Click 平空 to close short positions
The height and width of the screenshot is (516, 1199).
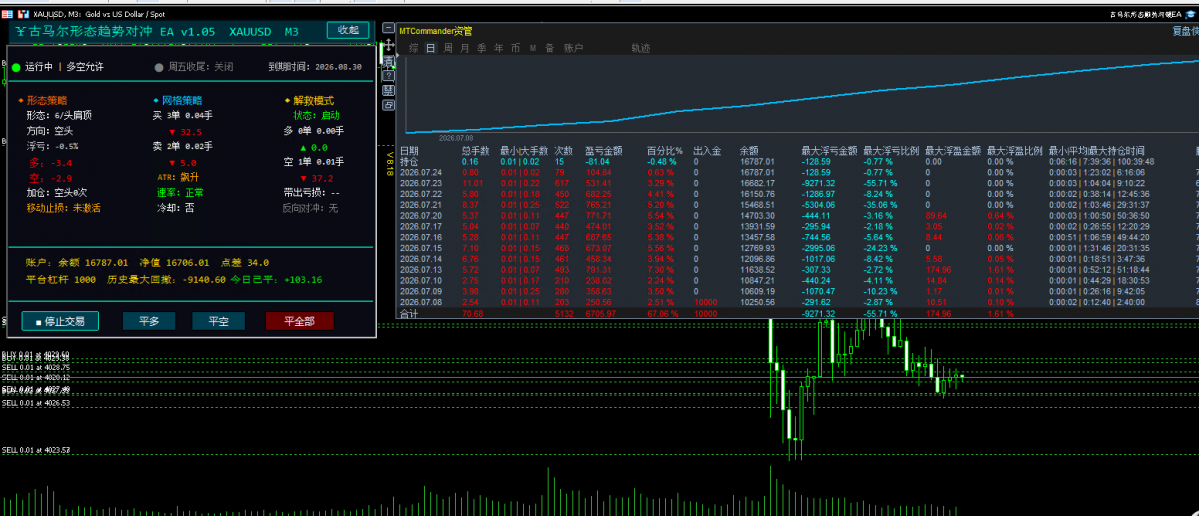(x=219, y=321)
